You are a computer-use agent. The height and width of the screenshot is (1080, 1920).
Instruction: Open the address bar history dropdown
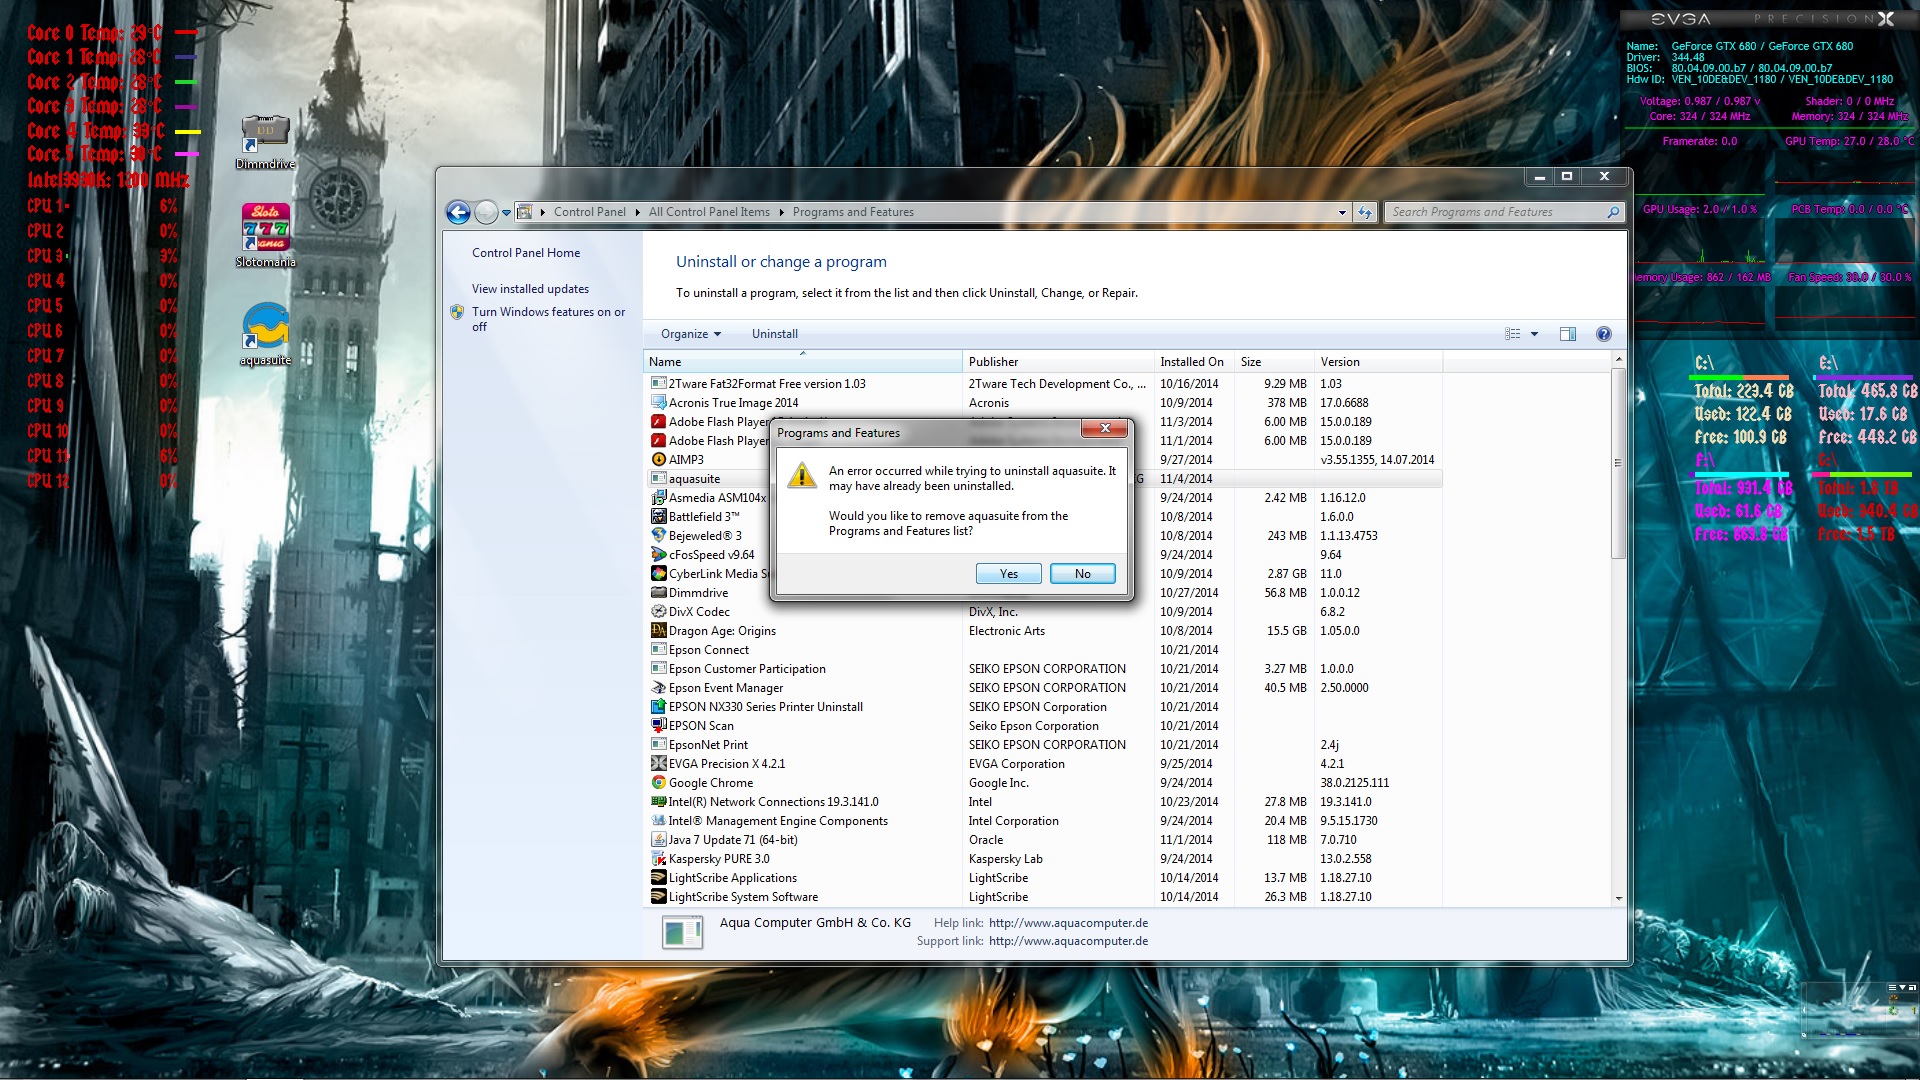(x=1342, y=212)
